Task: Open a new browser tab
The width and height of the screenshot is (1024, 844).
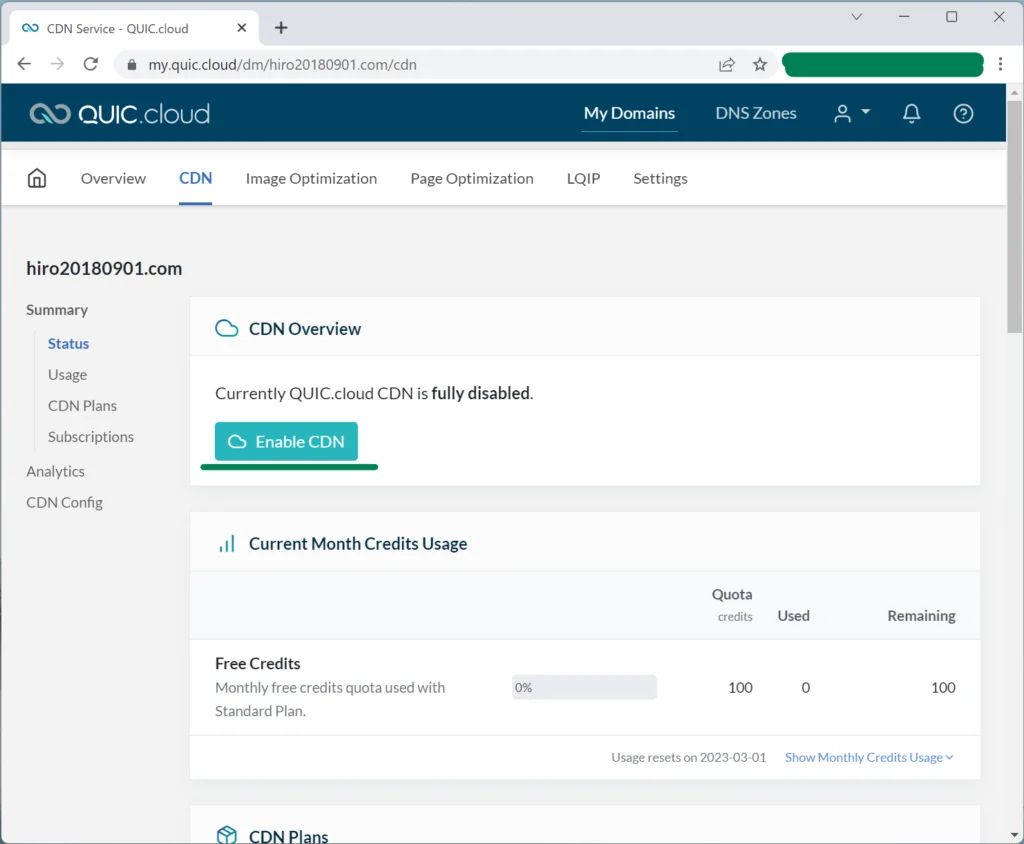Action: 281,27
